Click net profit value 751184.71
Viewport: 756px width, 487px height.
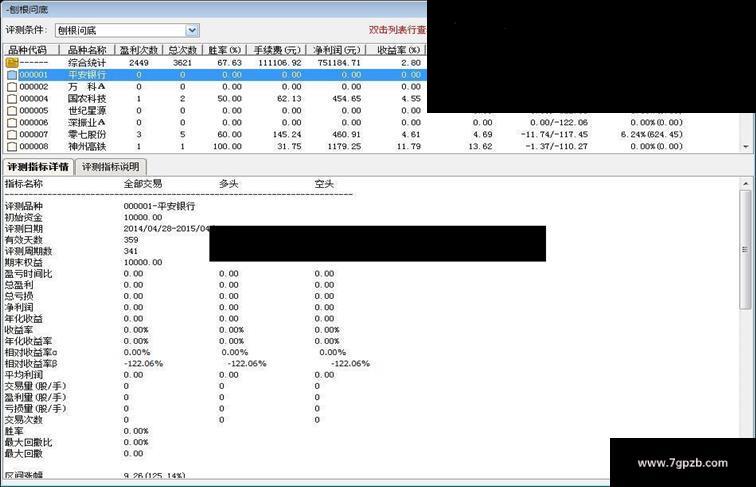click(x=339, y=63)
